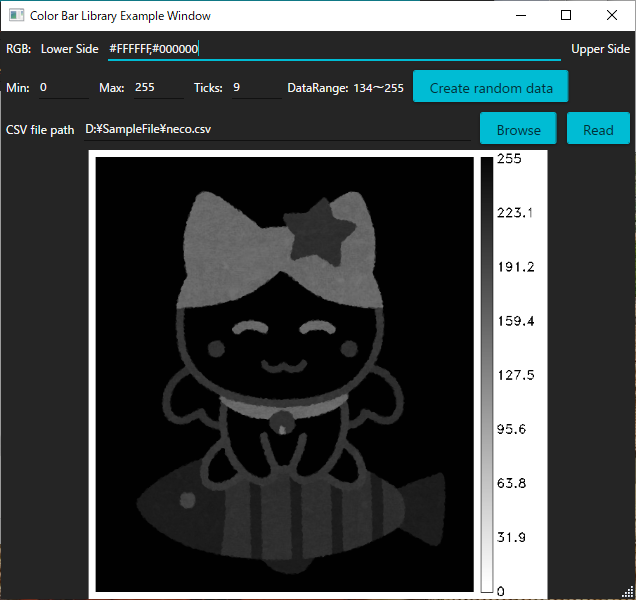Click the '159.4' color bar tick label
This screenshot has height=600, width=636.
pos(516,321)
